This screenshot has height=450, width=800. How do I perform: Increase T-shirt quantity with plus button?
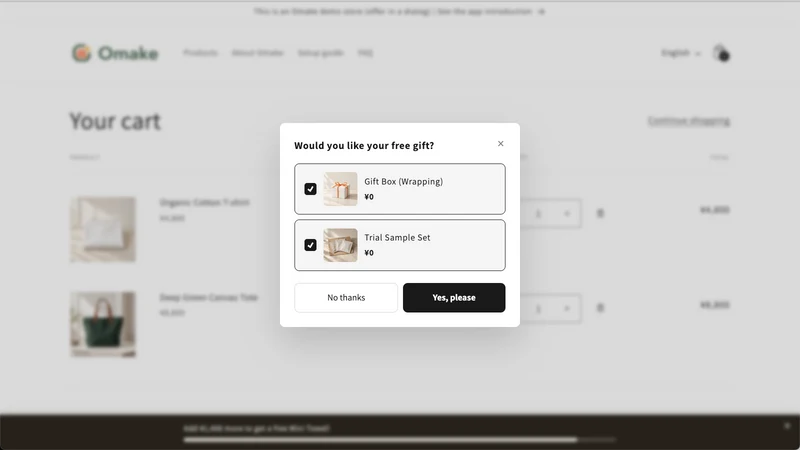[x=567, y=214]
